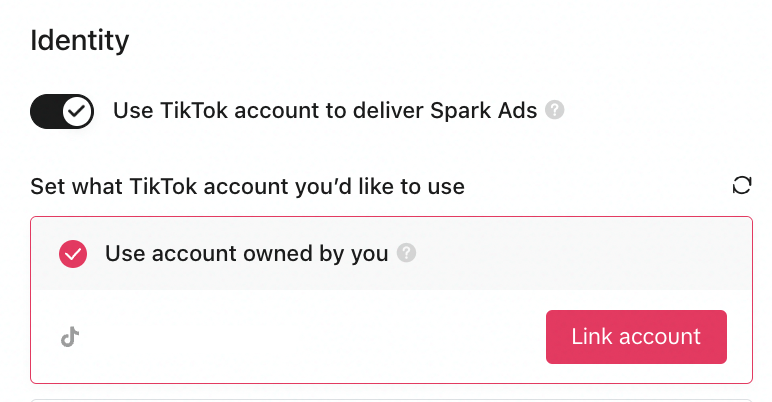Click the small gray TikTok note icon

(x=69, y=337)
